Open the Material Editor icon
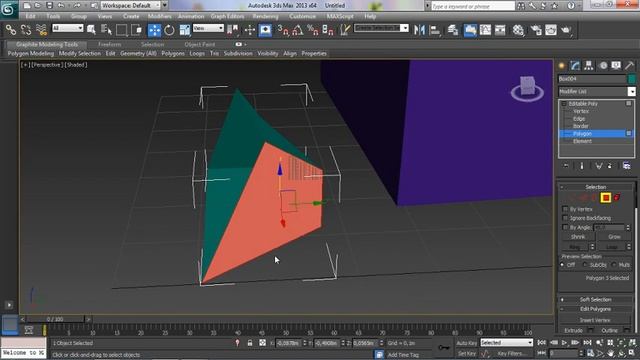This screenshot has height=360, width=640. (x=518, y=30)
